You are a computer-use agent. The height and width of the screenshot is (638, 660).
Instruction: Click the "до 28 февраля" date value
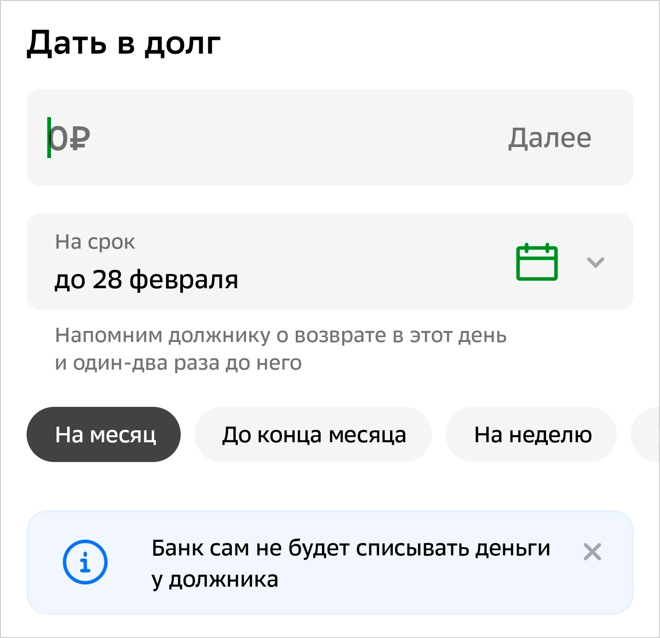[x=146, y=279]
